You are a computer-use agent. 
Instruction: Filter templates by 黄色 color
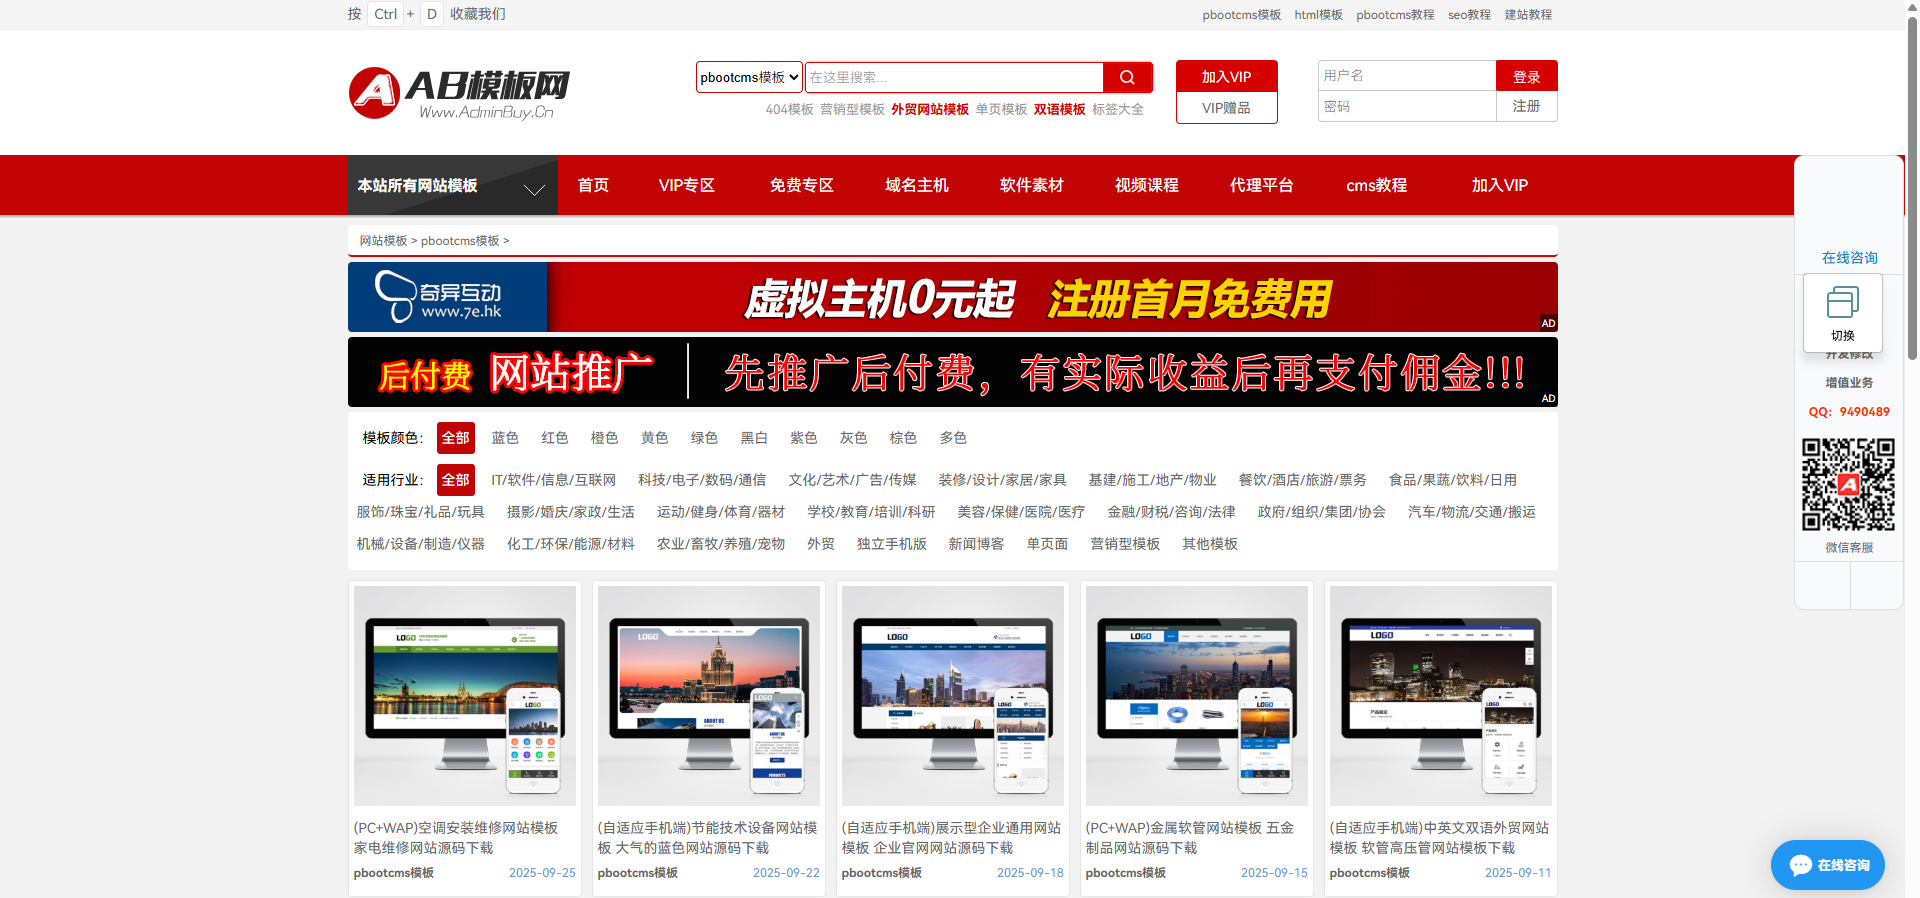coord(654,438)
